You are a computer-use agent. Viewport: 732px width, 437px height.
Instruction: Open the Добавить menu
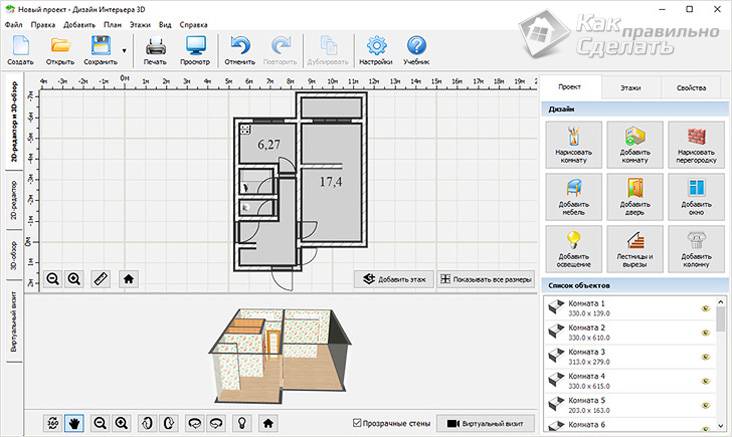click(79, 25)
